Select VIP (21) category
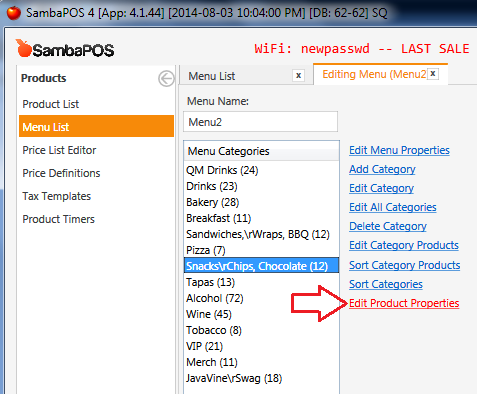The image size is (477, 394). (x=261, y=346)
